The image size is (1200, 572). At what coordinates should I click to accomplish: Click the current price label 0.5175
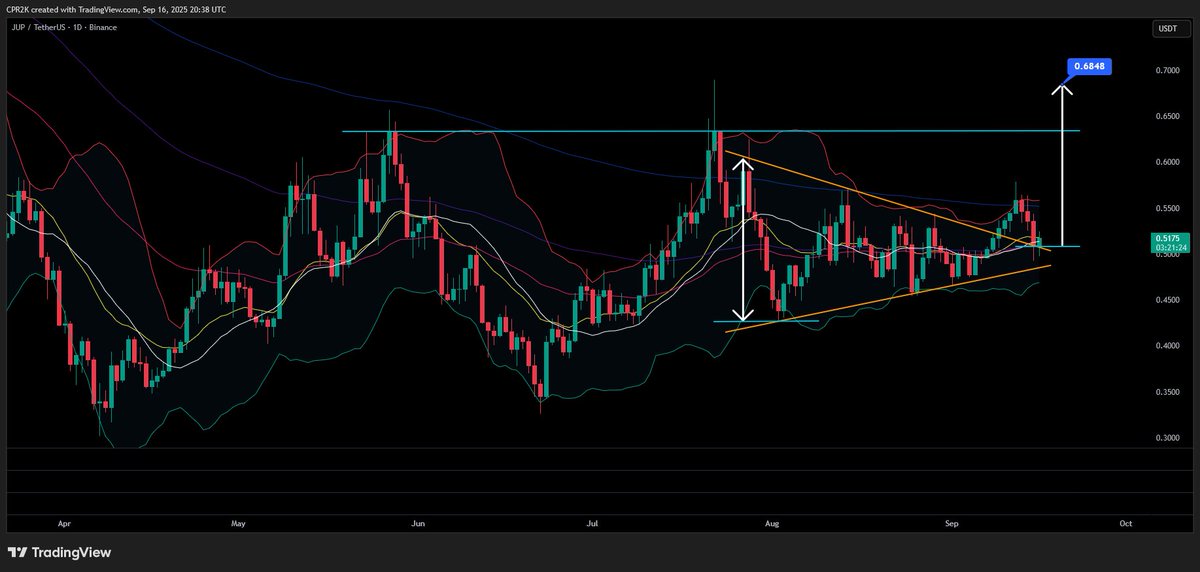point(1167,237)
